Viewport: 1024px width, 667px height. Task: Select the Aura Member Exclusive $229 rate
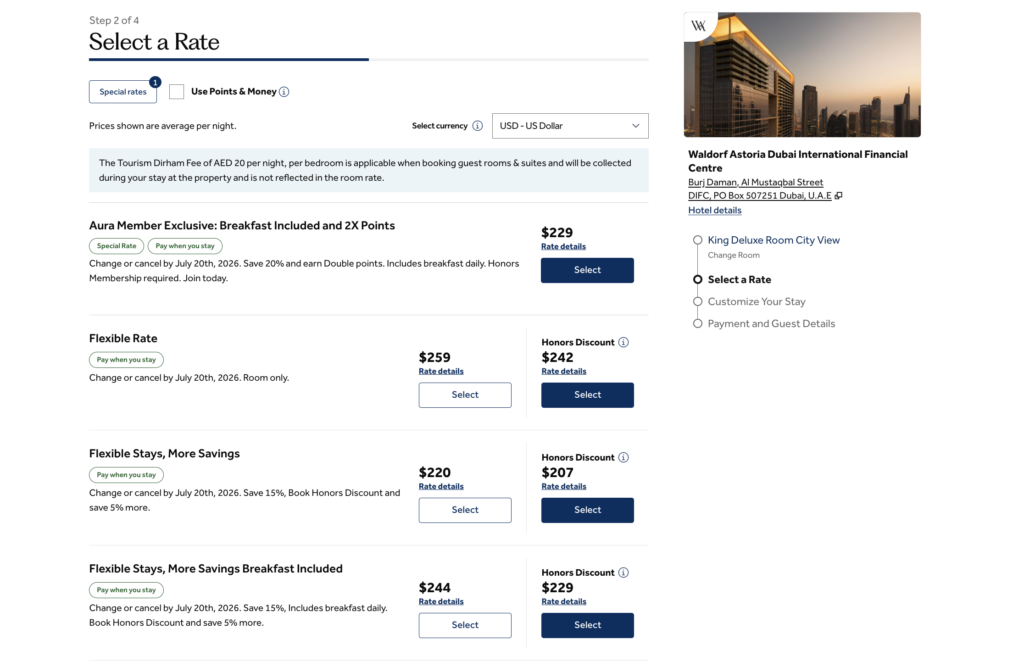(x=587, y=270)
